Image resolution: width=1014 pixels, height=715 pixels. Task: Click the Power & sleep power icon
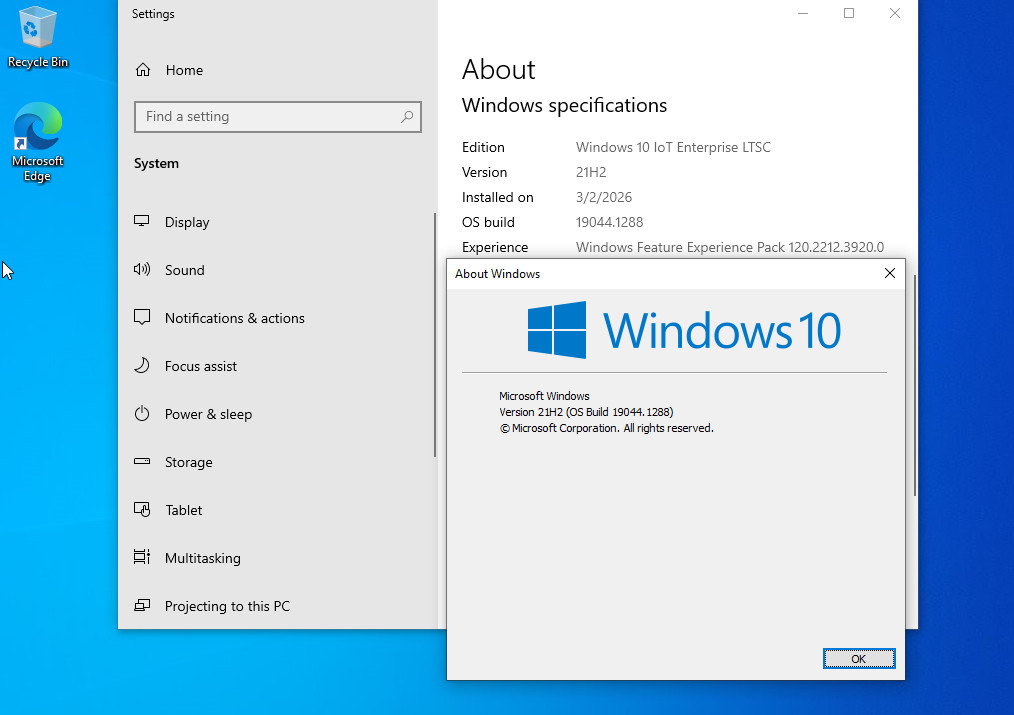142,414
